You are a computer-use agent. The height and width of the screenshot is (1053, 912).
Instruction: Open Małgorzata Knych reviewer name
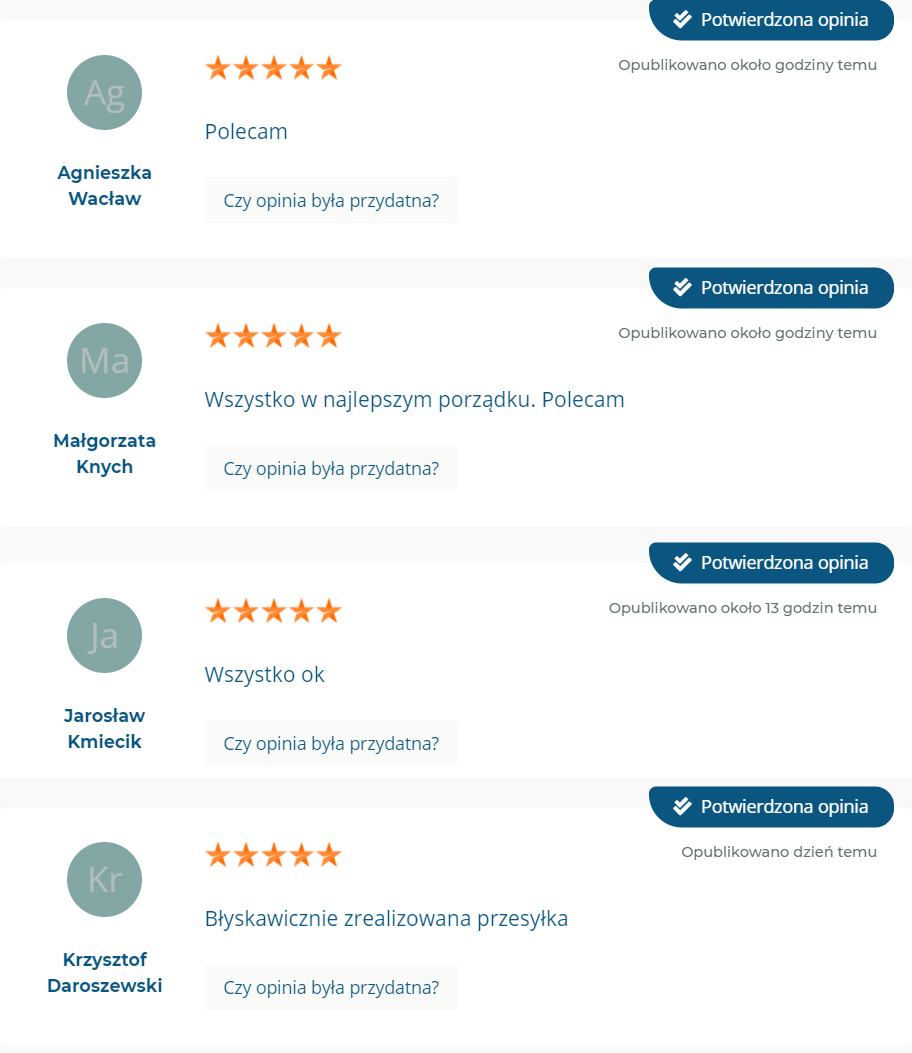(x=104, y=453)
